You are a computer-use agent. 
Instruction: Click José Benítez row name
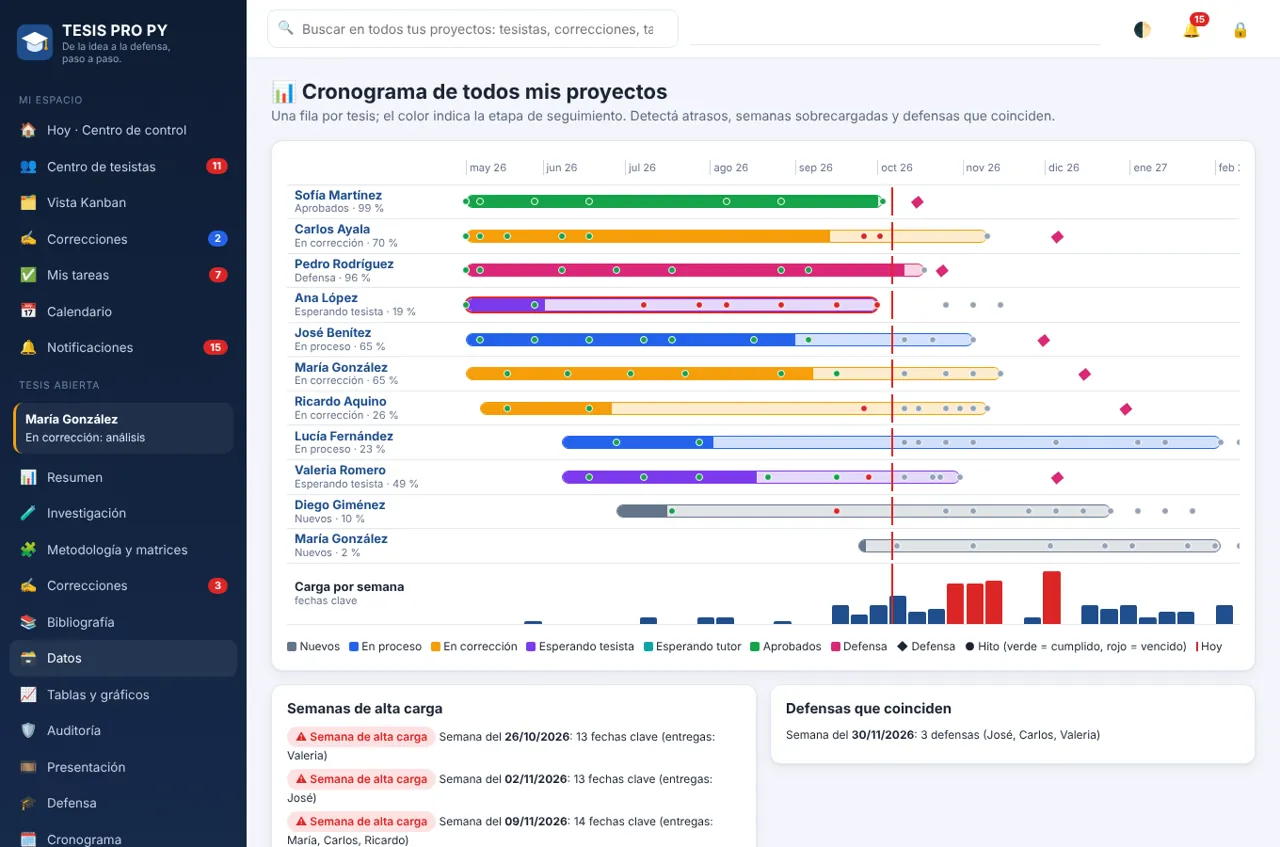(333, 333)
